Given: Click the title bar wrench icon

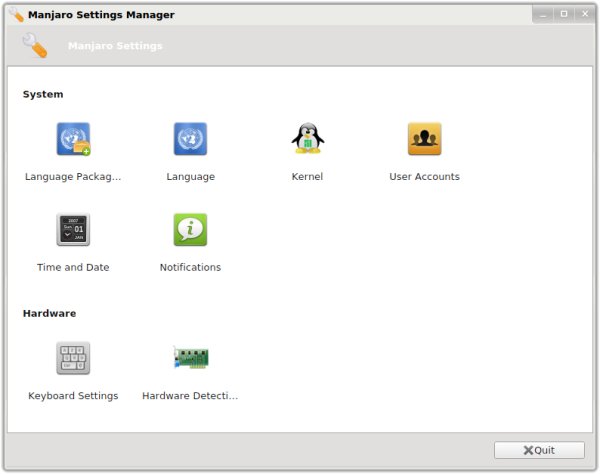Looking at the screenshot, I should [x=16, y=15].
